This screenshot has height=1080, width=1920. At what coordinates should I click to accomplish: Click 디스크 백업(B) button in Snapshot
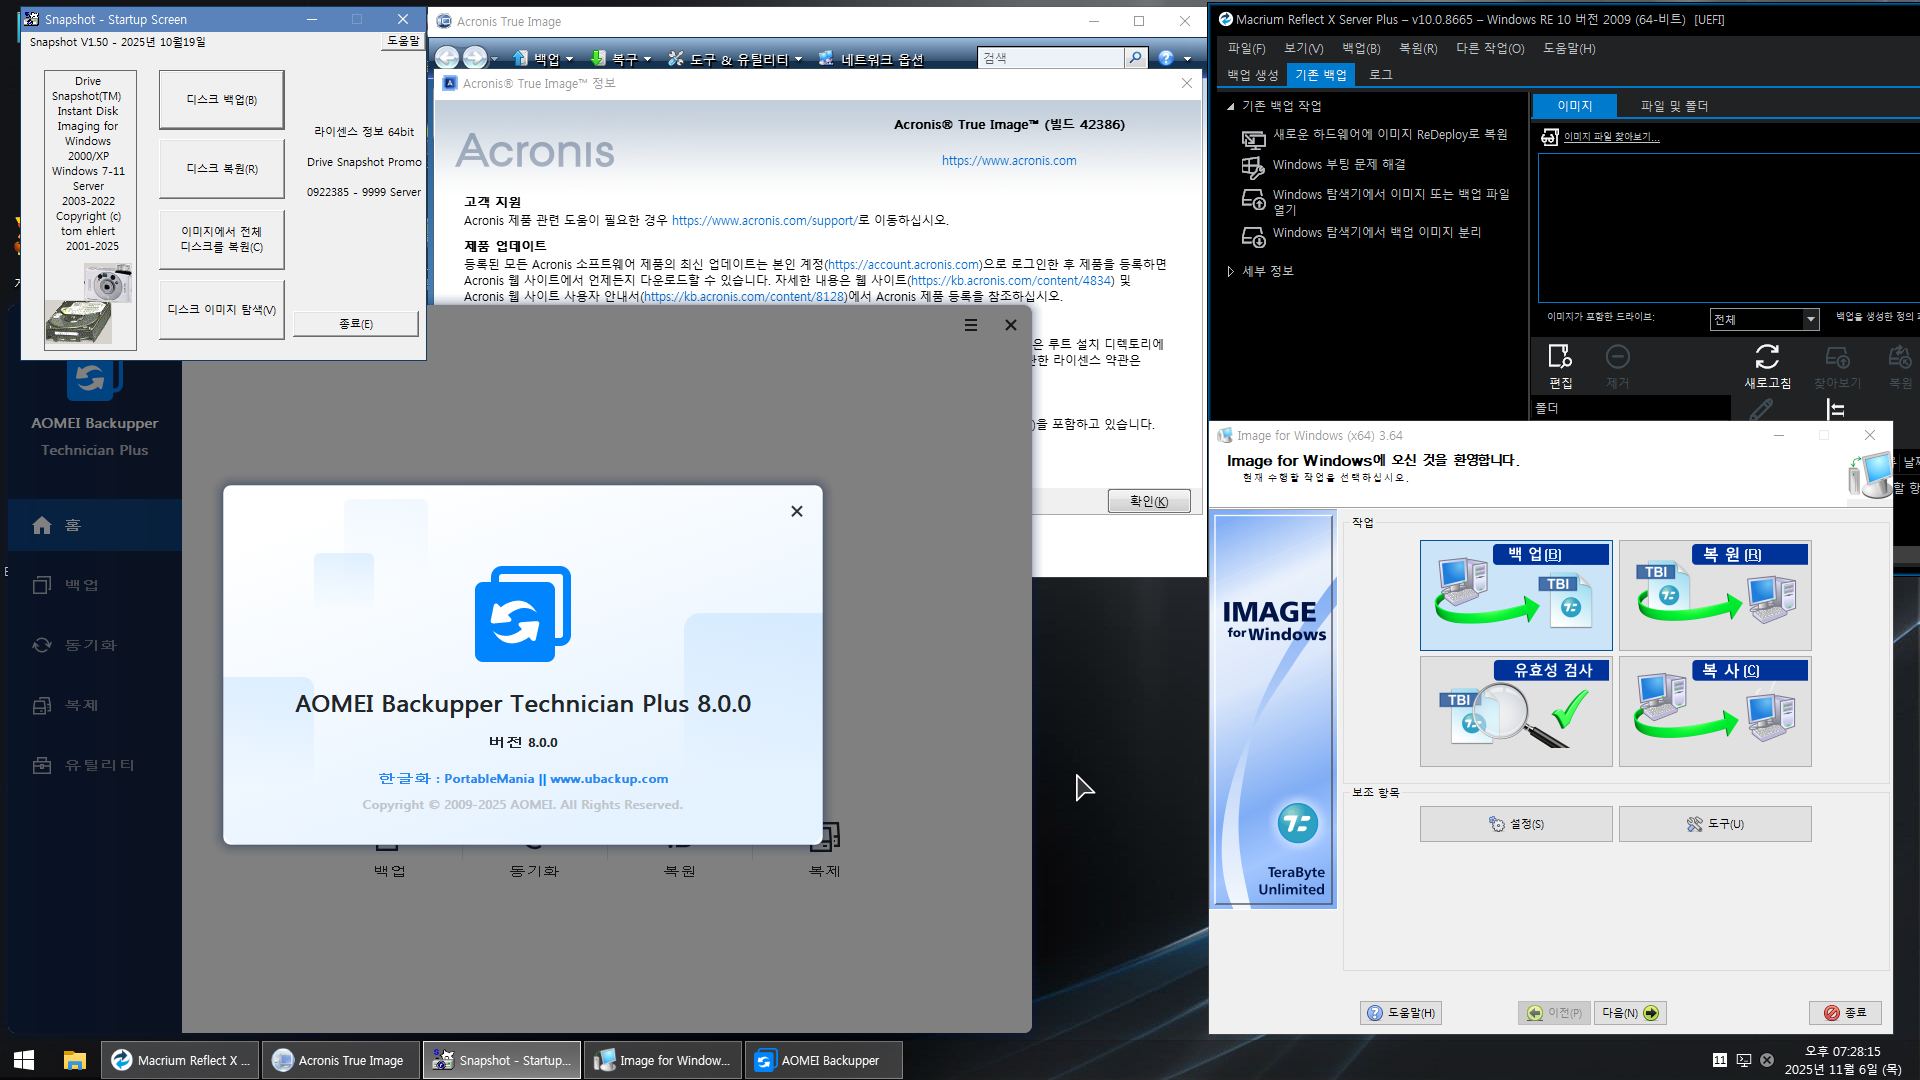tap(221, 100)
